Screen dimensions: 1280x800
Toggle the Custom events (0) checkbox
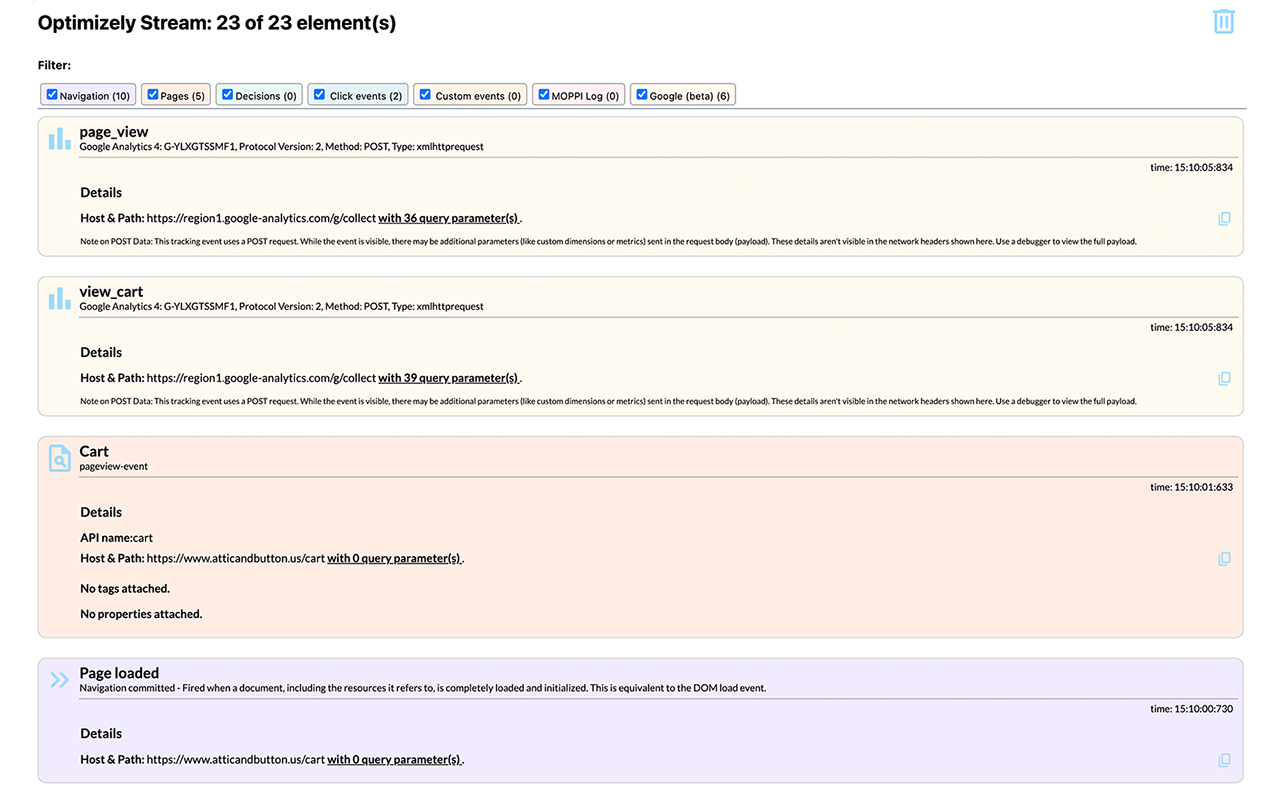pos(425,95)
